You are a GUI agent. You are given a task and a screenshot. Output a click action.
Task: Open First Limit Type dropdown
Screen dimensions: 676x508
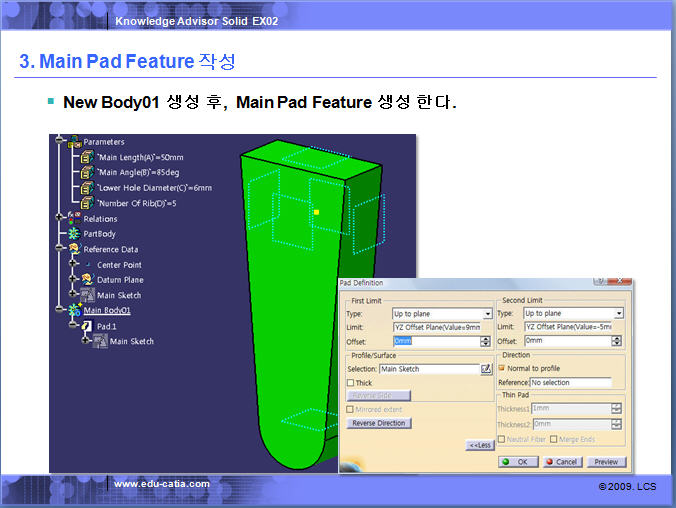pyautogui.click(x=487, y=314)
